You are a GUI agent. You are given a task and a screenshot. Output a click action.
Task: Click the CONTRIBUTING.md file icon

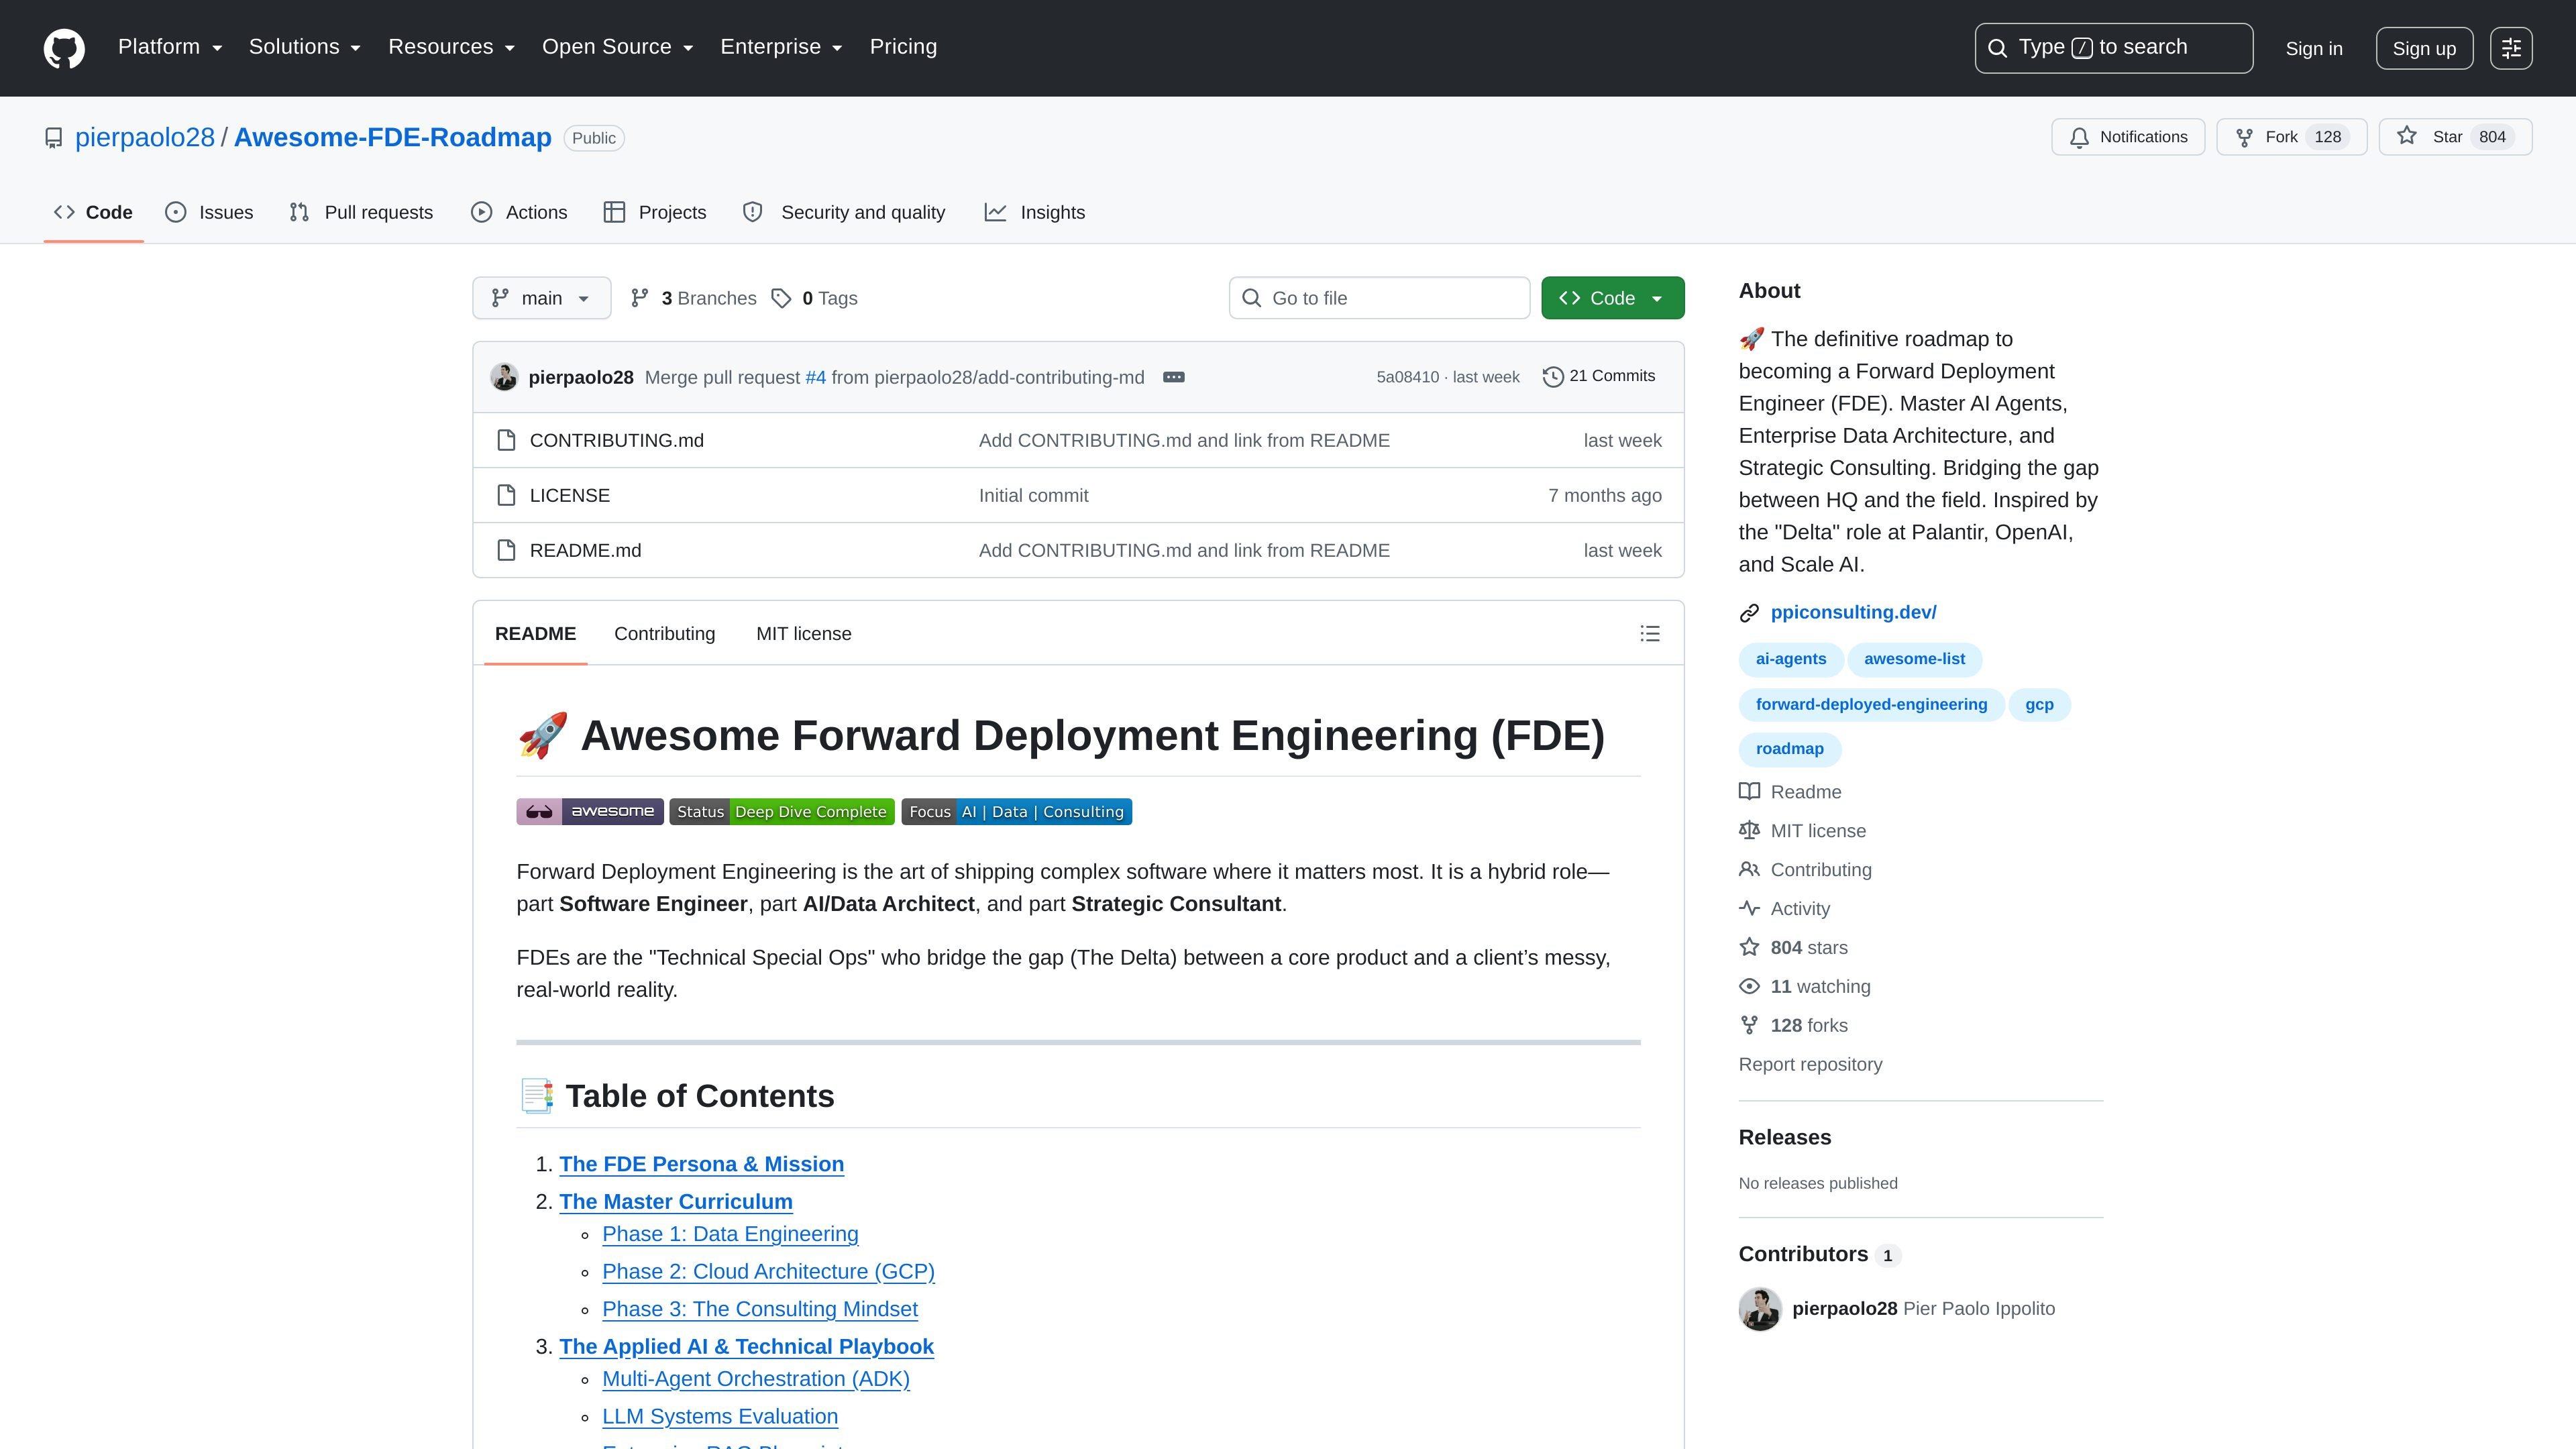(506, 441)
